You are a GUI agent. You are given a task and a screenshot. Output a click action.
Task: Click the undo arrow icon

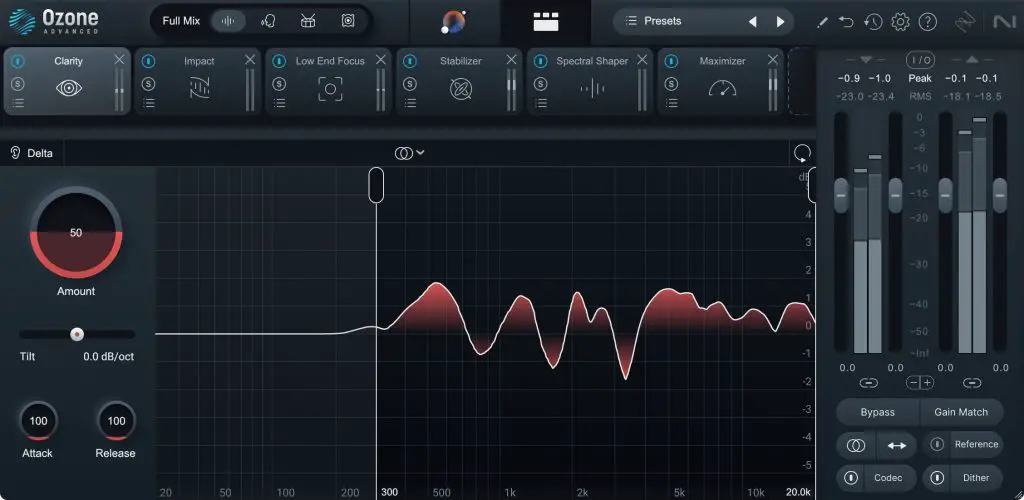tap(846, 22)
